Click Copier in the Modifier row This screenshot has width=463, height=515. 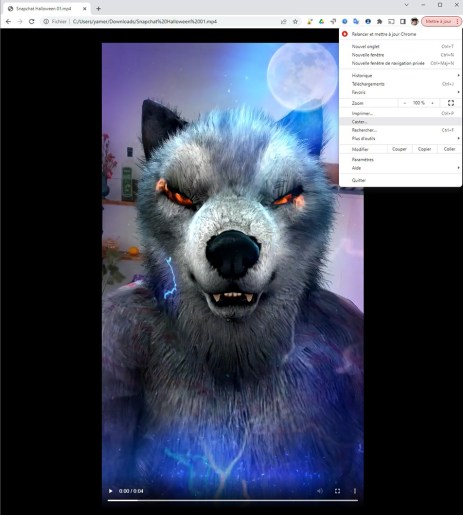point(424,149)
